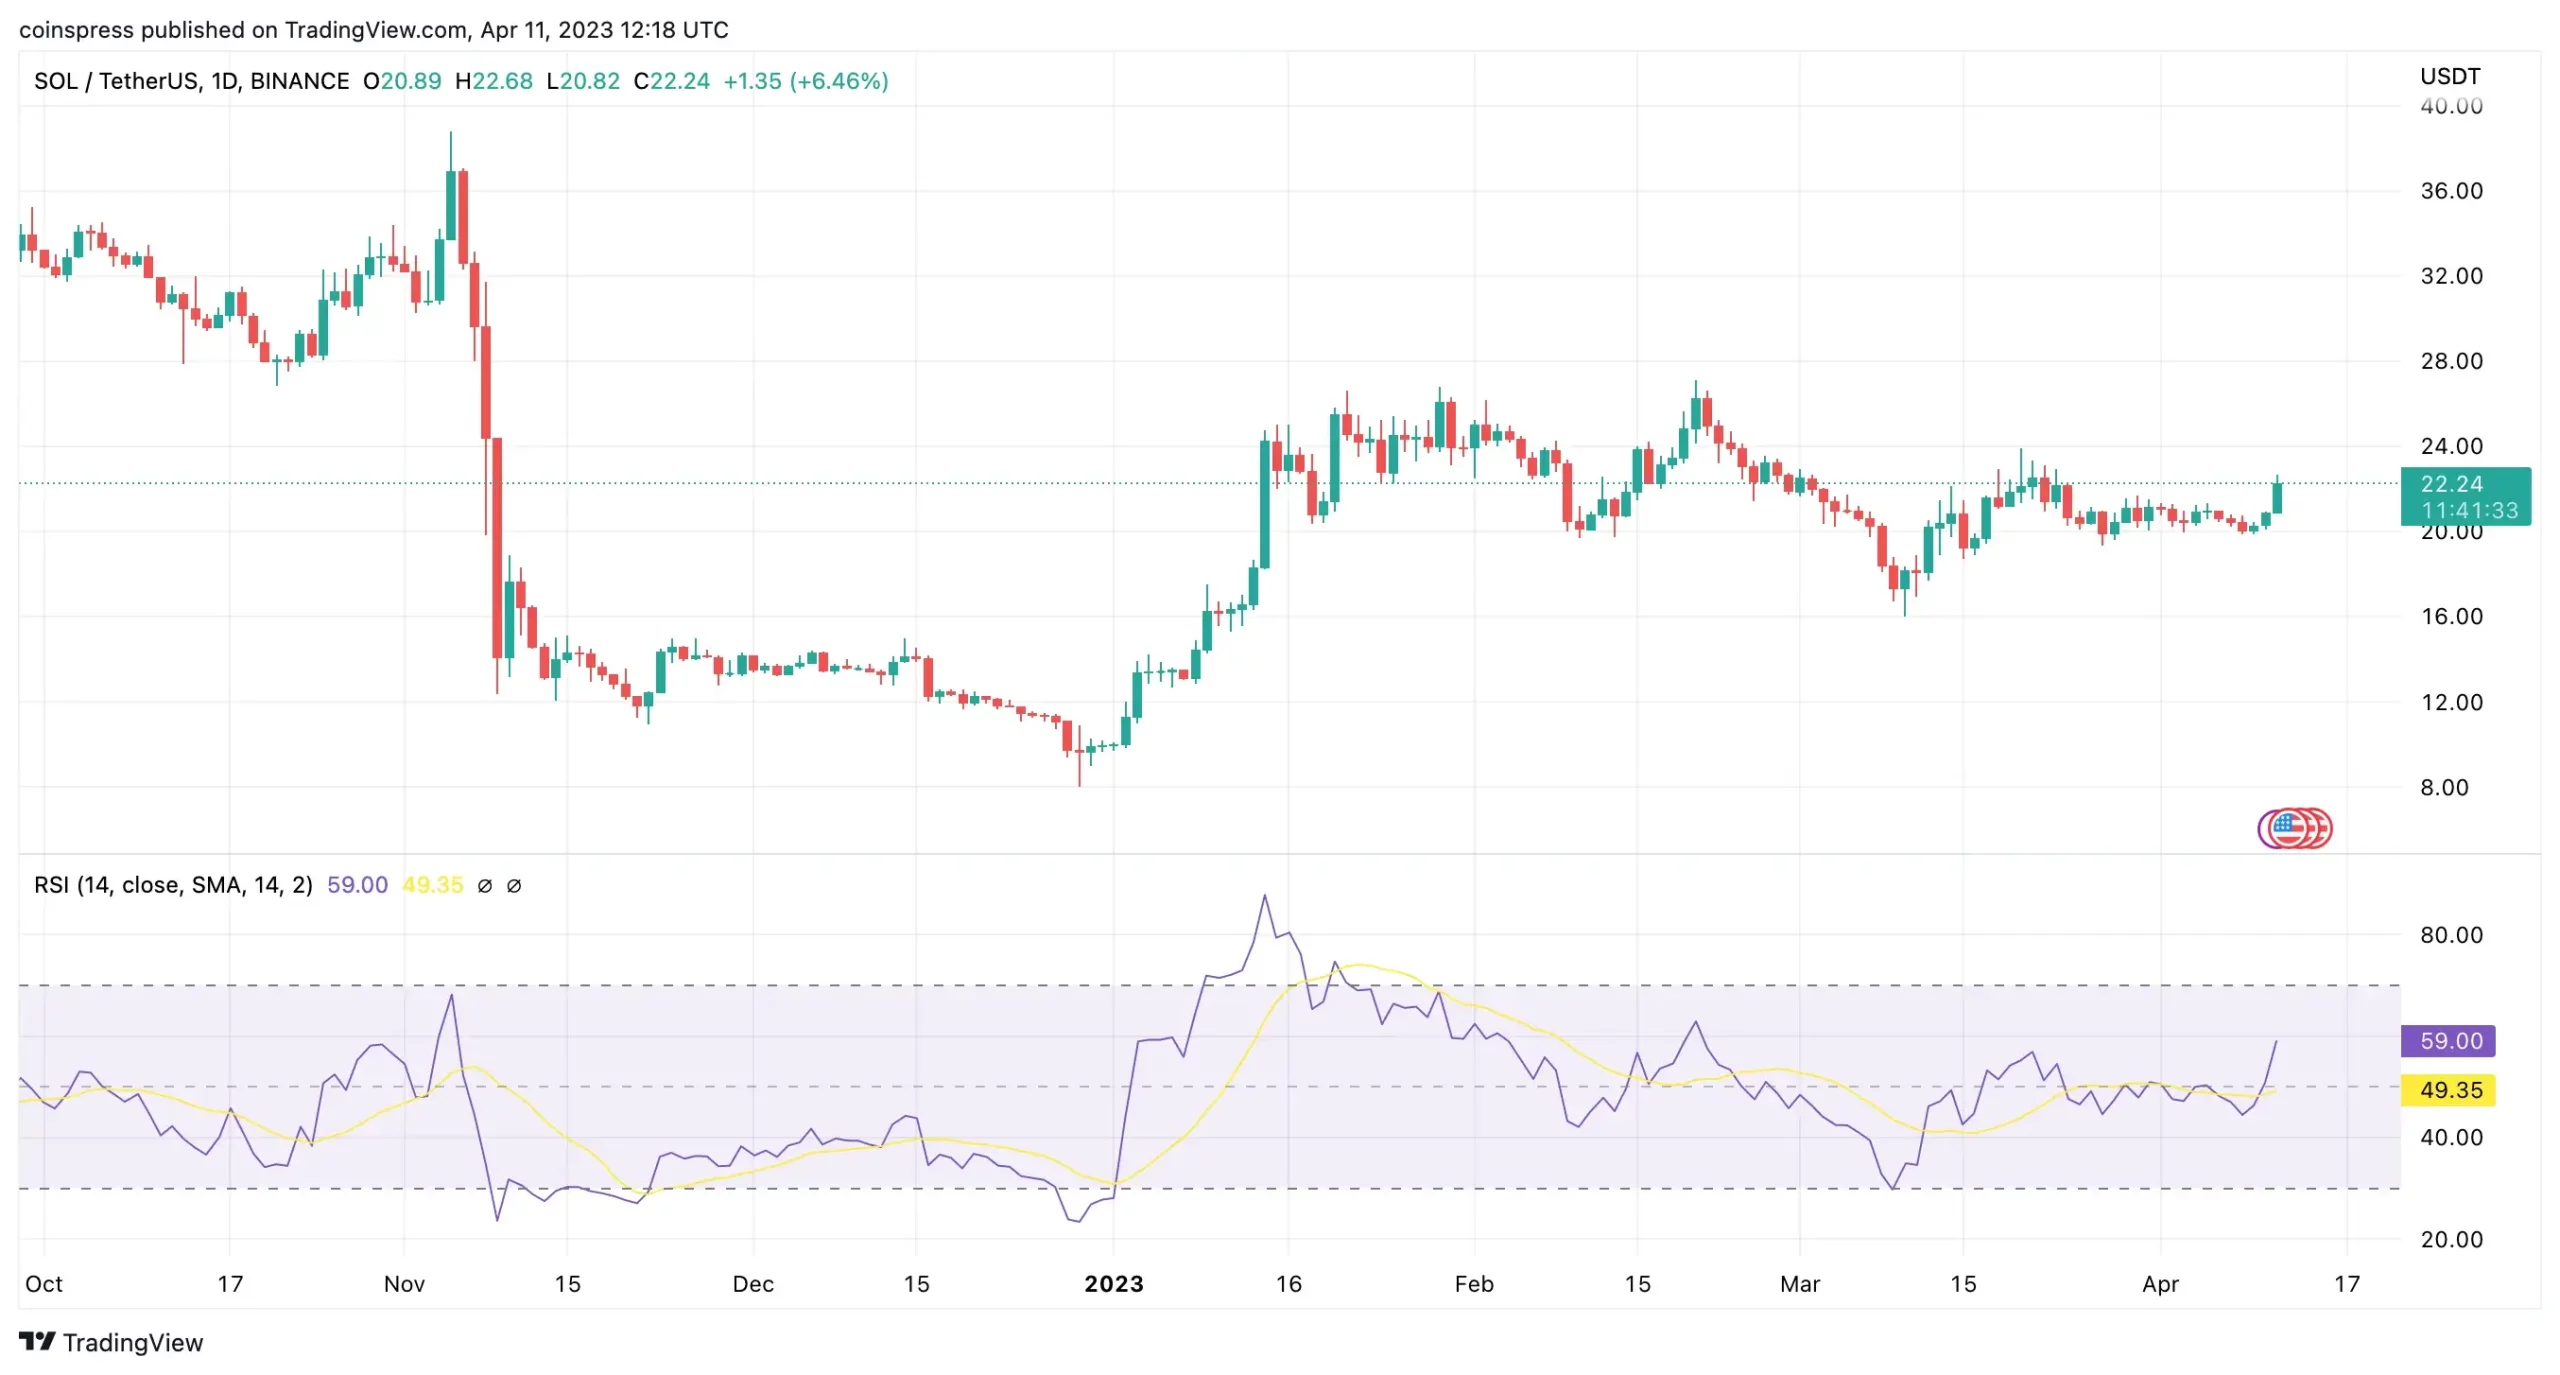This screenshot has width=2560, height=1375.
Task: Click the coinspress published on TradingView.com header
Action: [x=373, y=30]
